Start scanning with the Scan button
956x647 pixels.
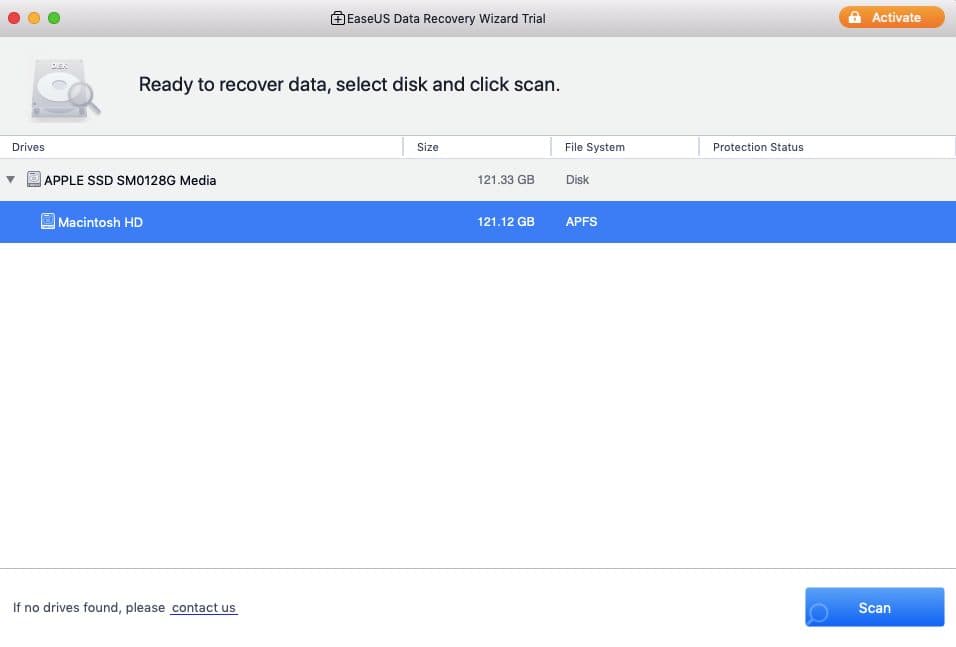coord(874,607)
